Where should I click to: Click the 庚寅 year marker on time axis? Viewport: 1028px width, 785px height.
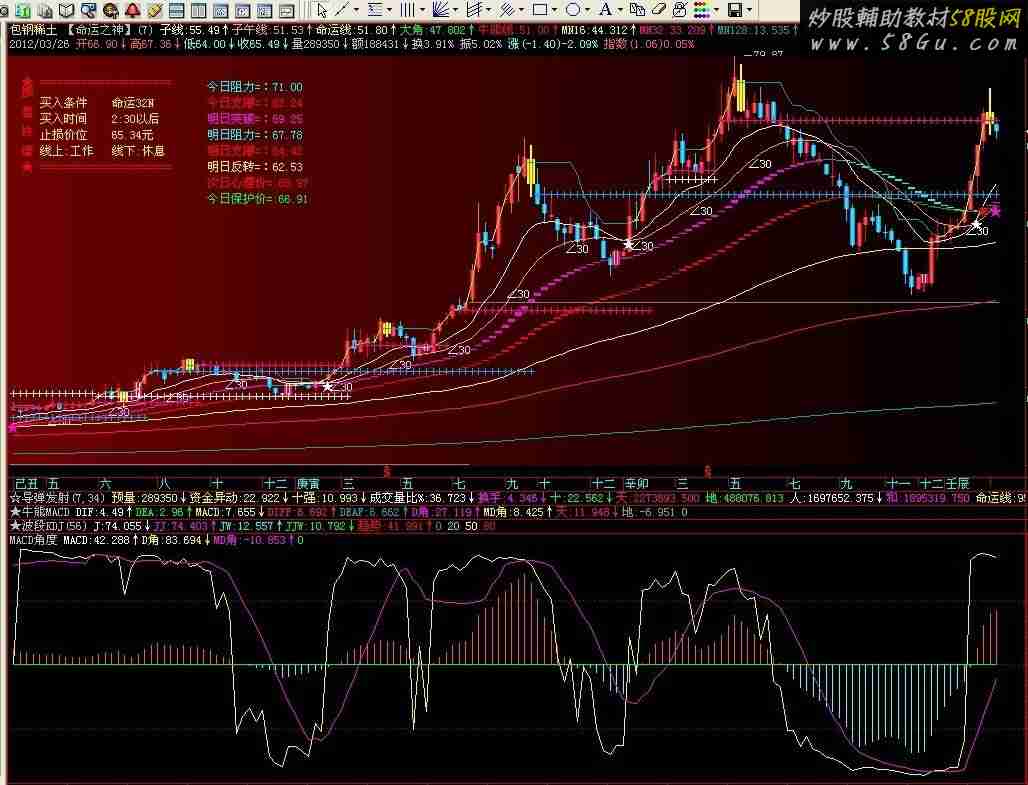click(x=308, y=484)
